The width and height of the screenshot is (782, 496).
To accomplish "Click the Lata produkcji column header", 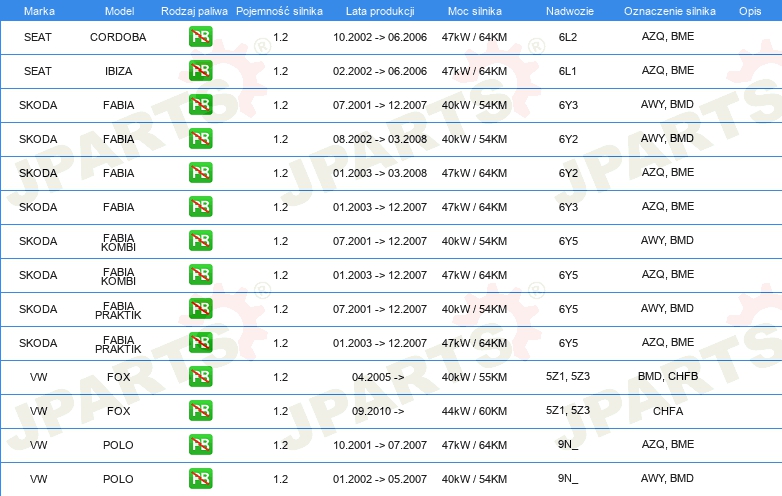I will click(379, 10).
